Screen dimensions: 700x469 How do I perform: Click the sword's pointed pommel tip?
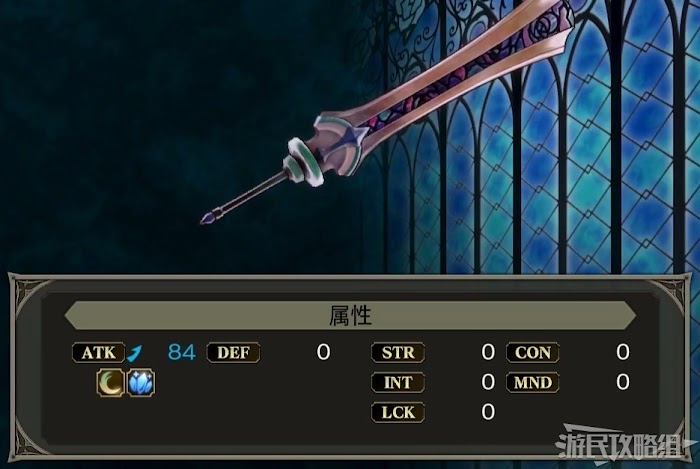(208, 218)
